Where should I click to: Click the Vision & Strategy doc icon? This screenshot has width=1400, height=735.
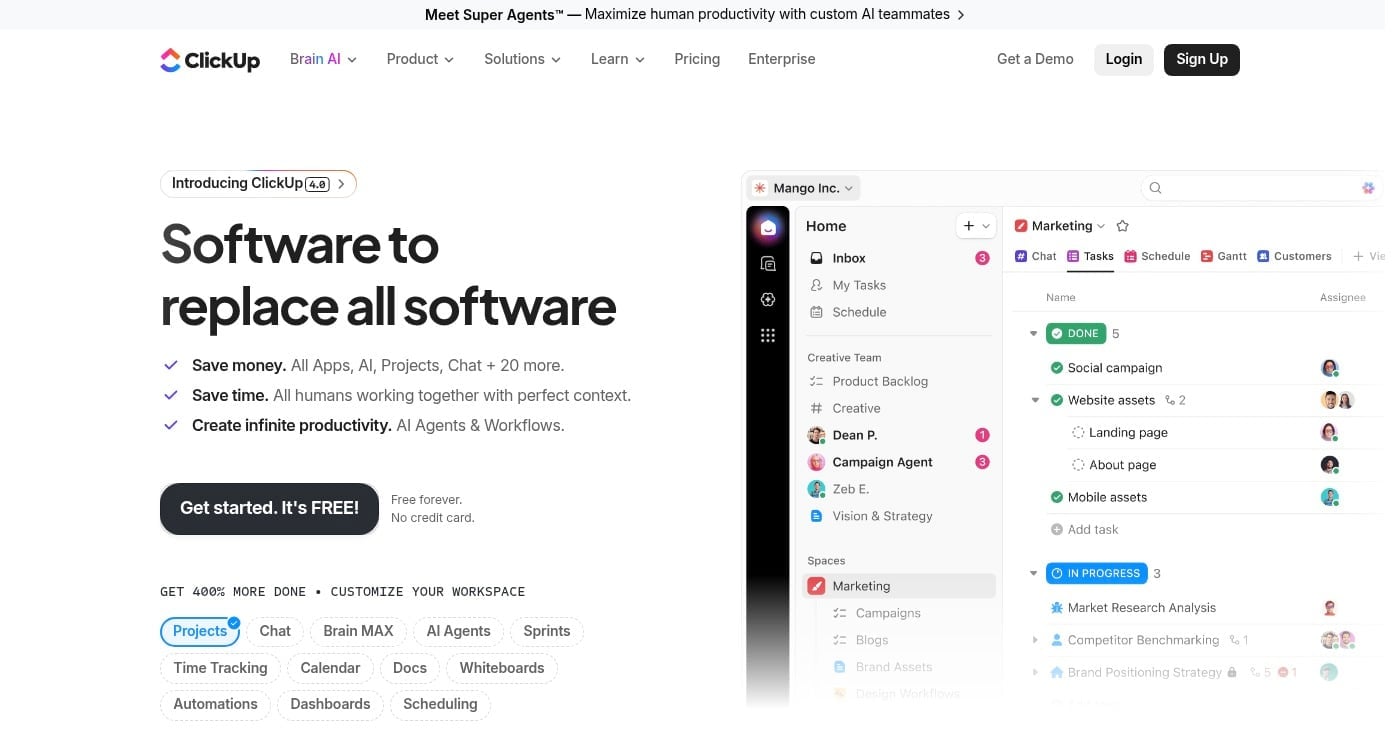point(817,516)
